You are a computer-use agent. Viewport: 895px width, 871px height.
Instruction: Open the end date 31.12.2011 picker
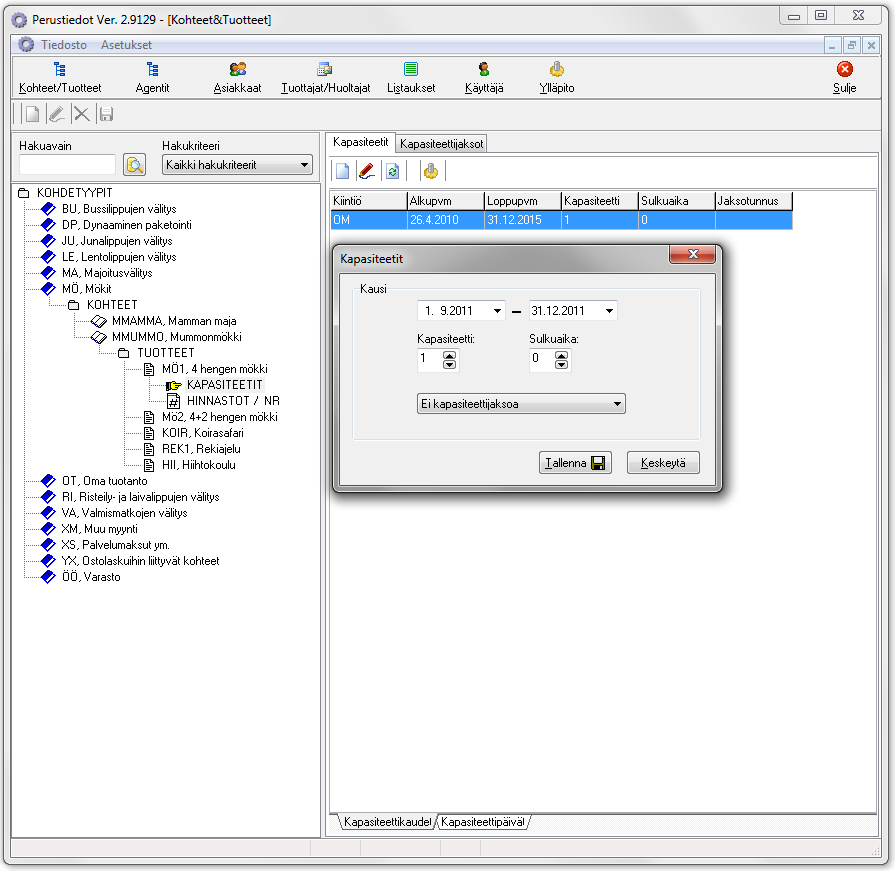point(609,311)
